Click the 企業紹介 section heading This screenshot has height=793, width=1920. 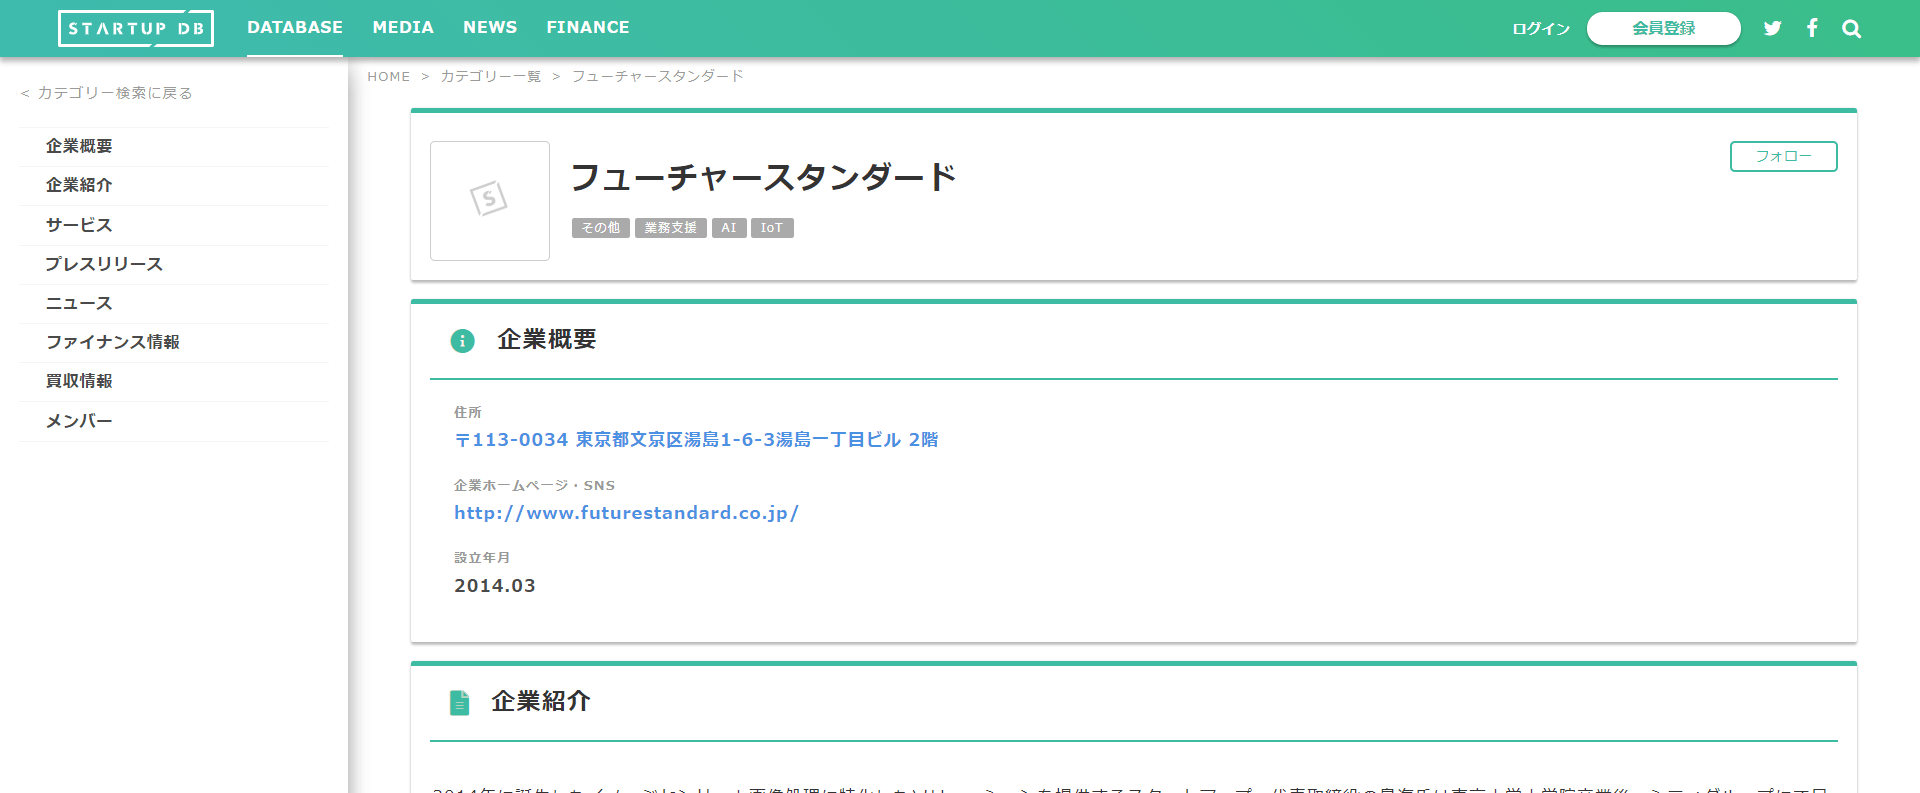(541, 702)
